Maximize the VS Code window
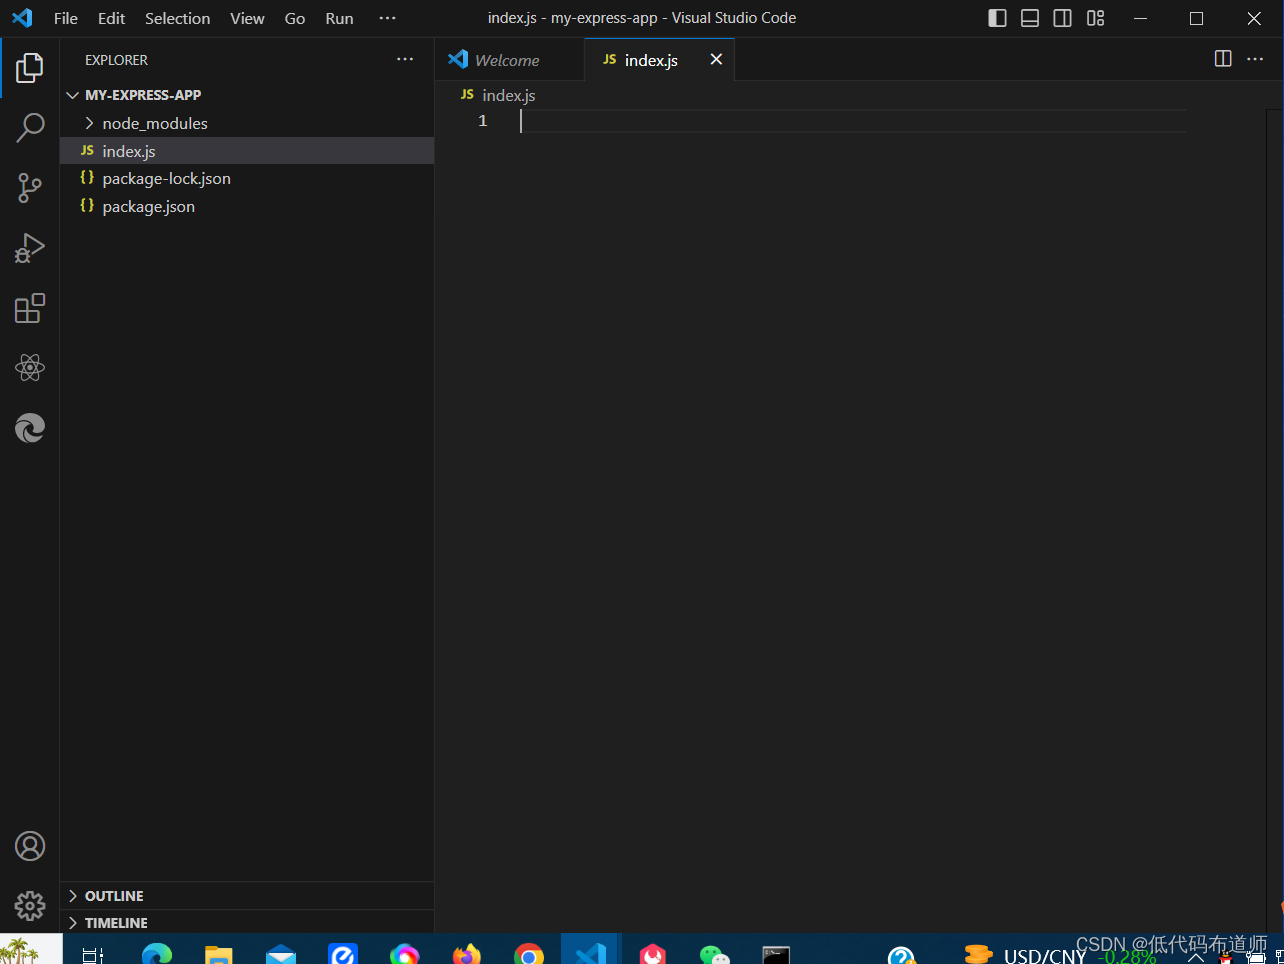Viewport: 1284px width, 964px height. point(1196,18)
